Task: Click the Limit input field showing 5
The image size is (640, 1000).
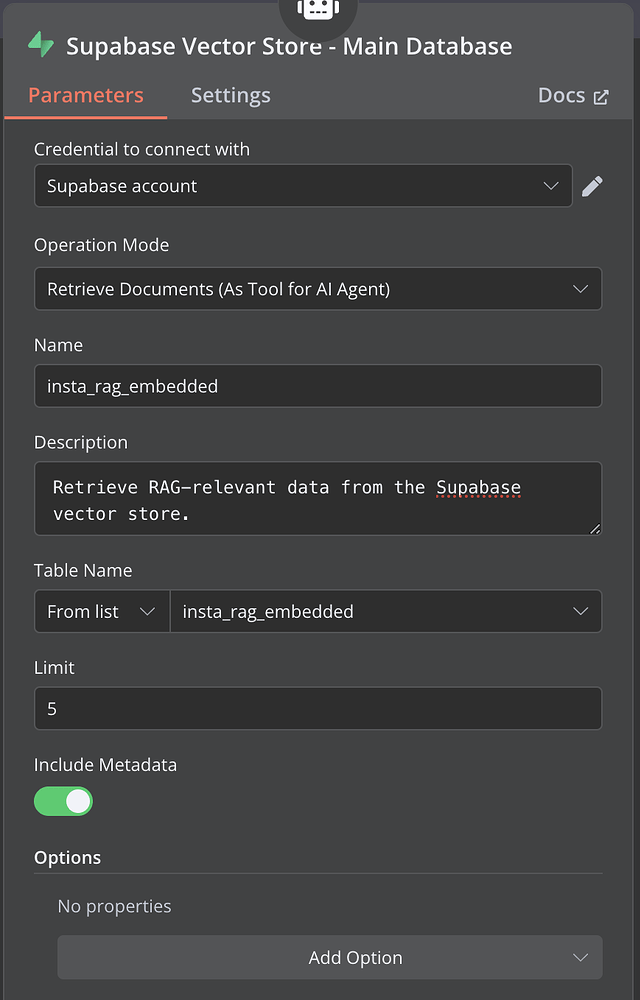Action: (318, 708)
